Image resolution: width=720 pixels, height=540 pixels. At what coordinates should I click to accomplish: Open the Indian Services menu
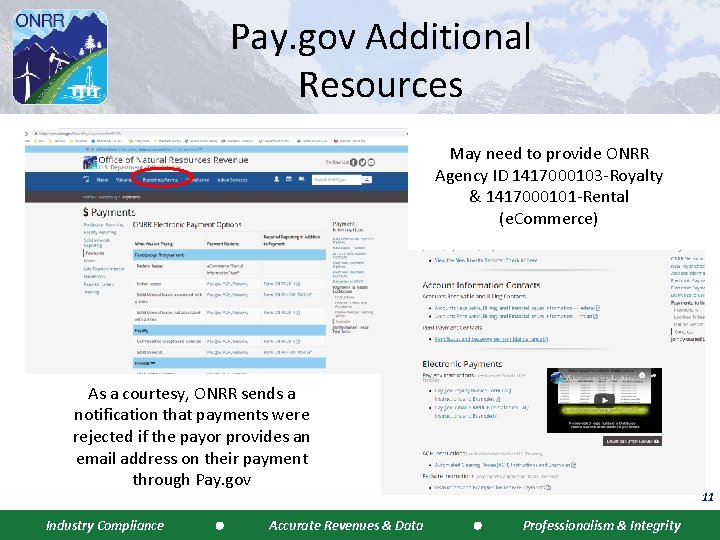coord(232,180)
